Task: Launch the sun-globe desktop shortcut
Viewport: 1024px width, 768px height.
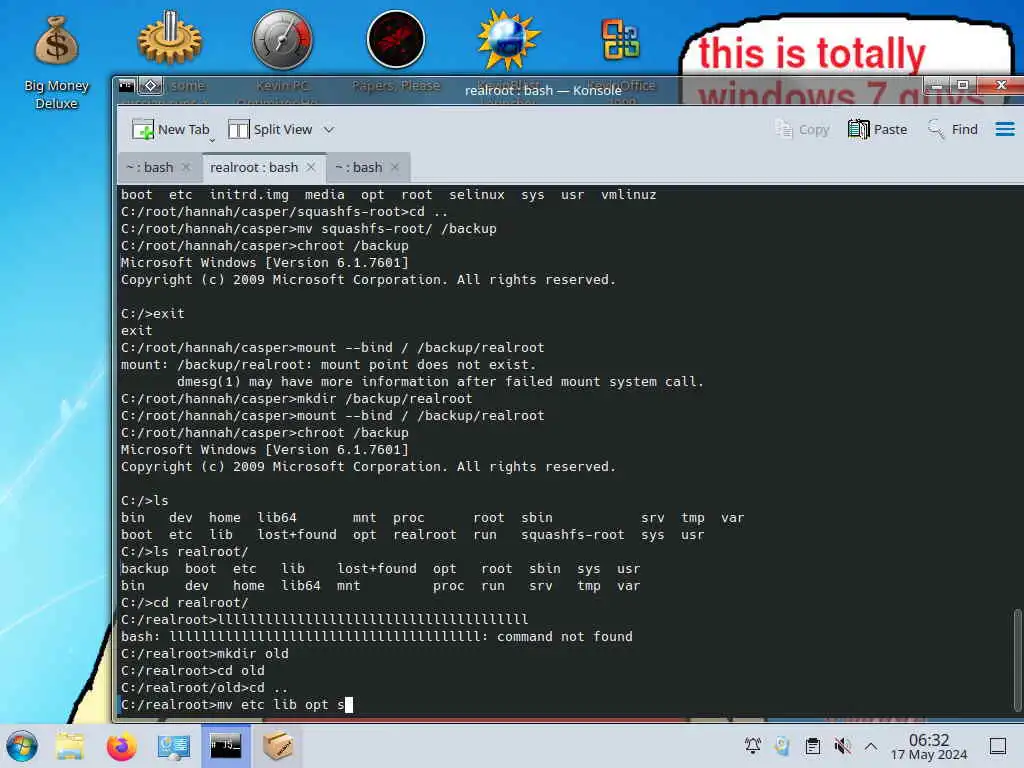Action: pyautogui.click(x=508, y=39)
